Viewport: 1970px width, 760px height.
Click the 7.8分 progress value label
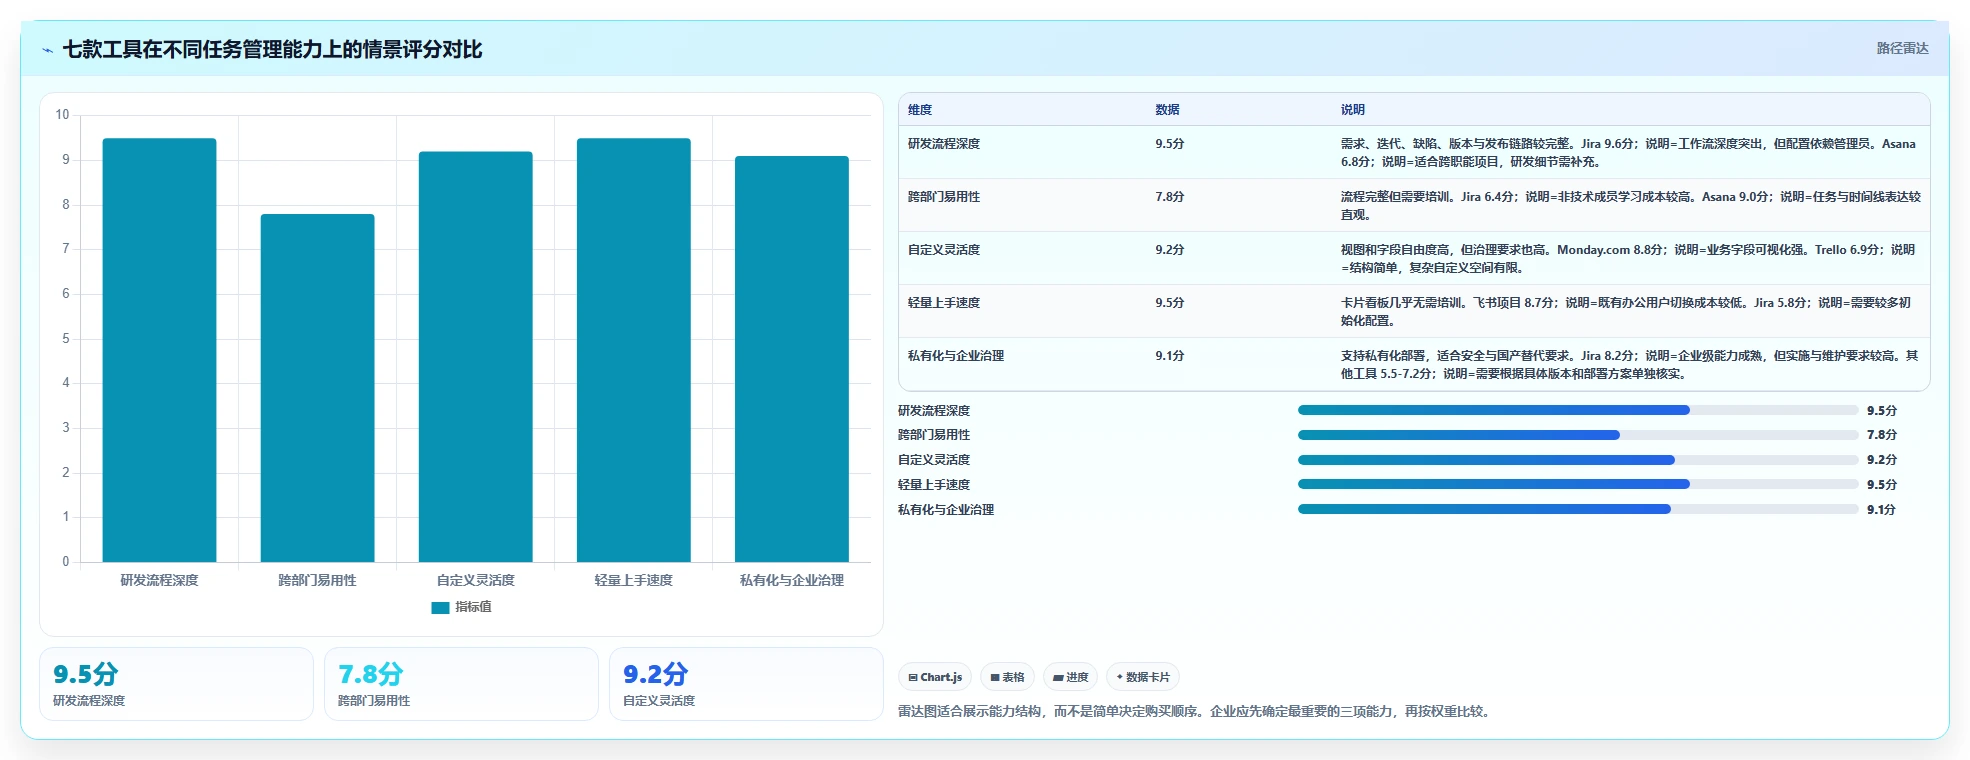[x=1881, y=435]
